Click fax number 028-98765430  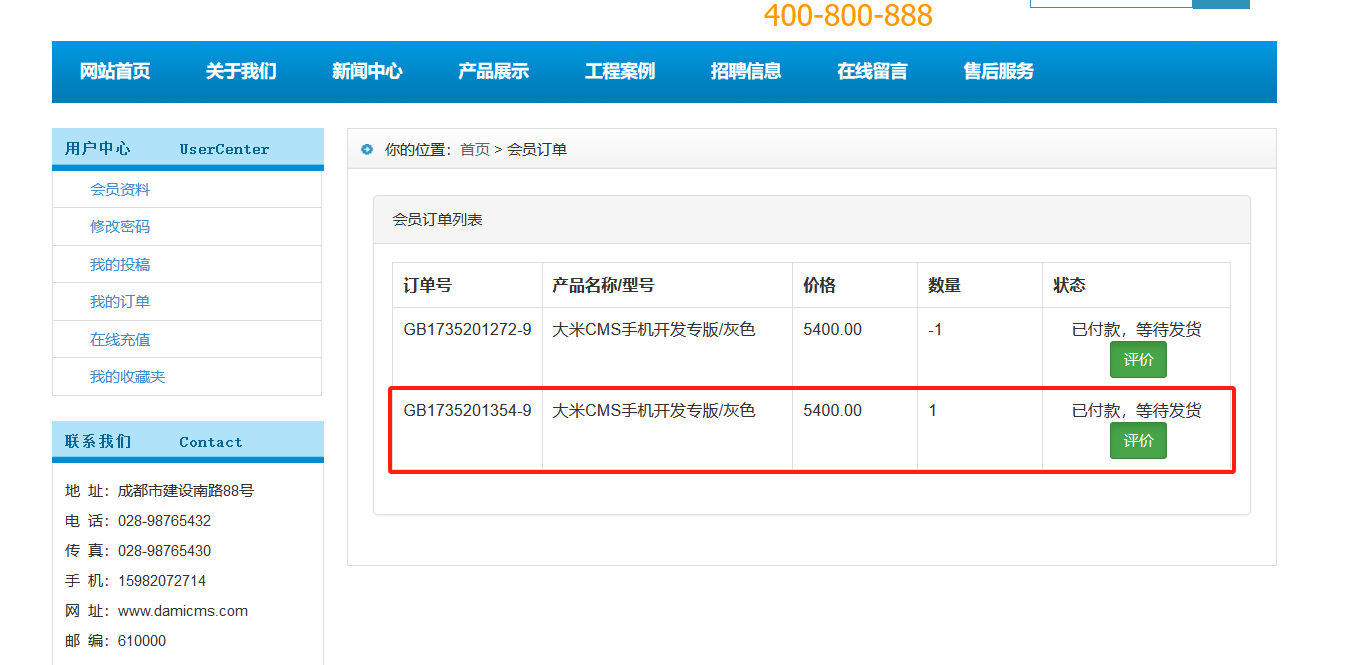pyautogui.click(x=164, y=551)
